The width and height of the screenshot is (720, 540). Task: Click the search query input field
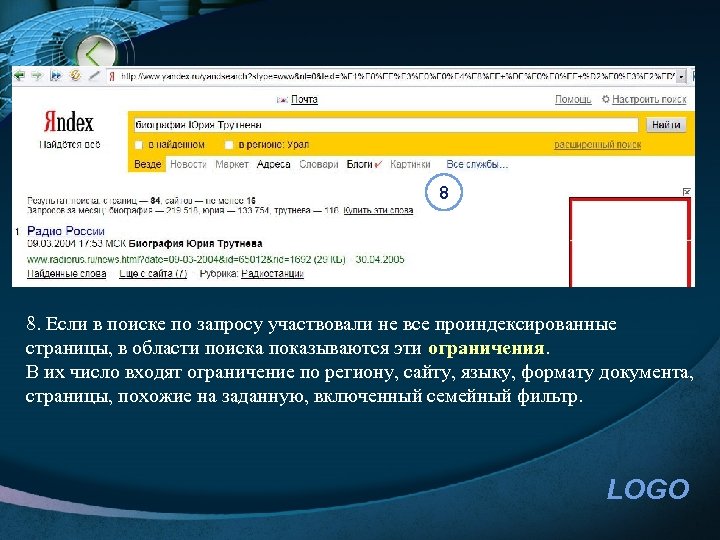click(x=386, y=125)
